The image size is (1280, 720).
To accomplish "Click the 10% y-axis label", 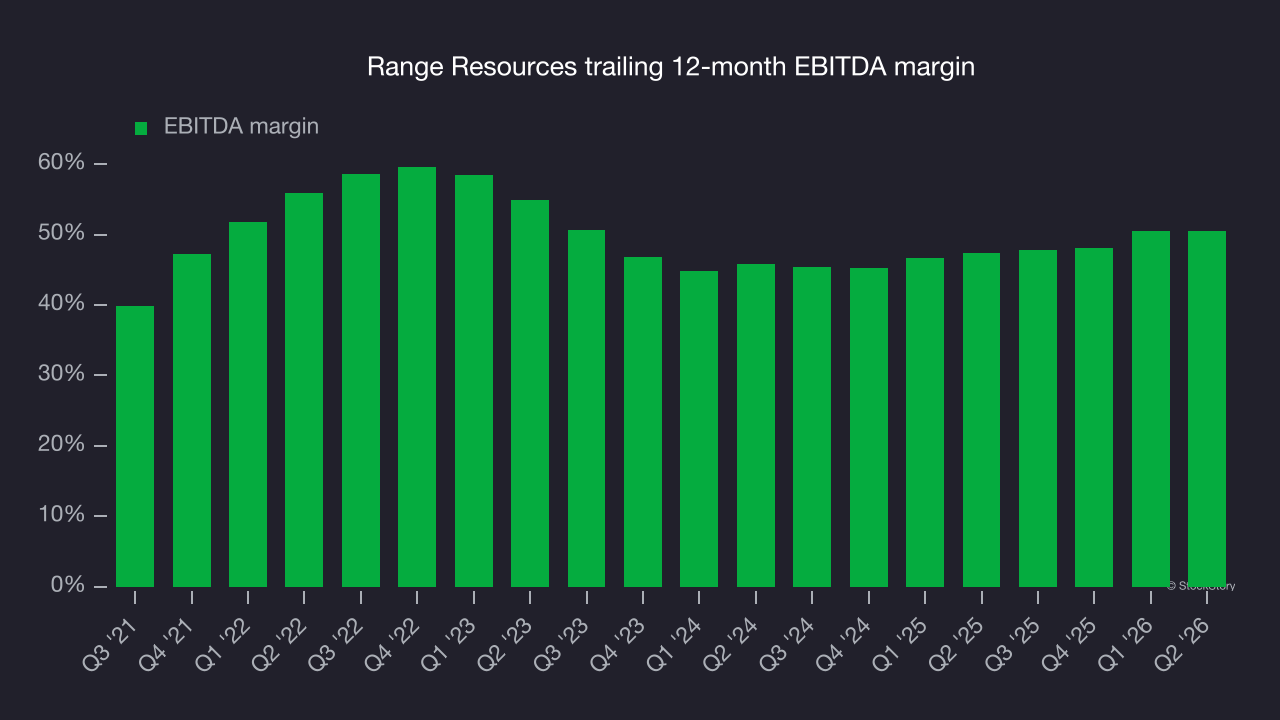I will [x=61, y=515].
